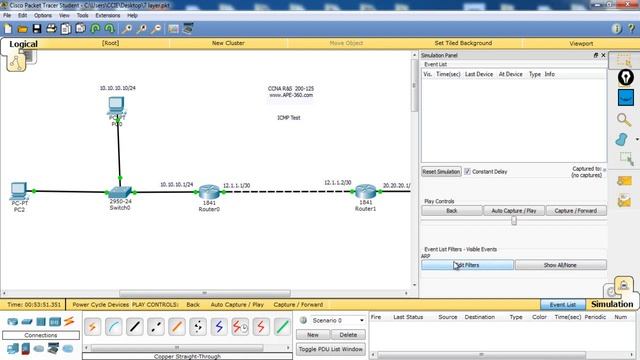
Task: Open the Custom Devices Dialog icon
Action: click(x=188, y=29)
